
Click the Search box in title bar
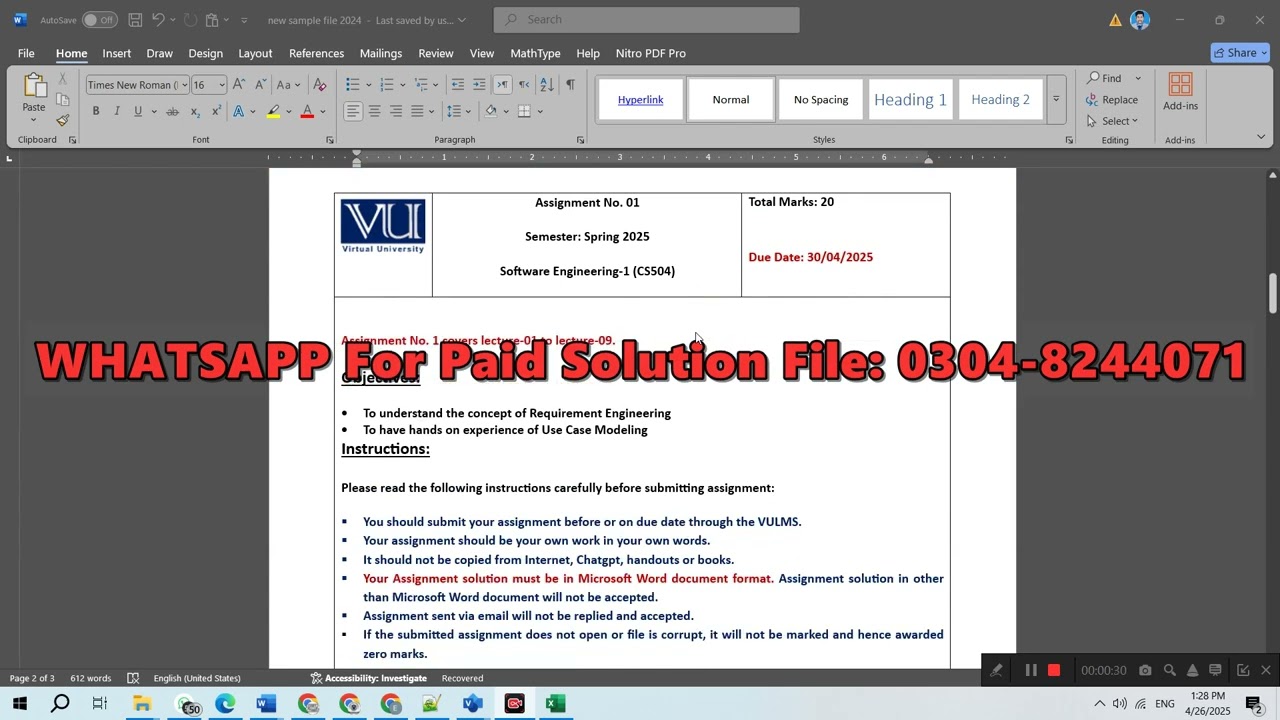(x=647, y=20)
